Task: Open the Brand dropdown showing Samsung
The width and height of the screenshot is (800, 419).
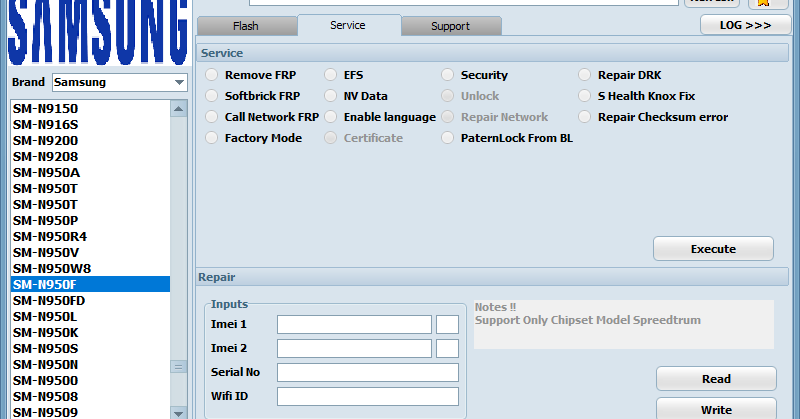Action: (120, 82)
